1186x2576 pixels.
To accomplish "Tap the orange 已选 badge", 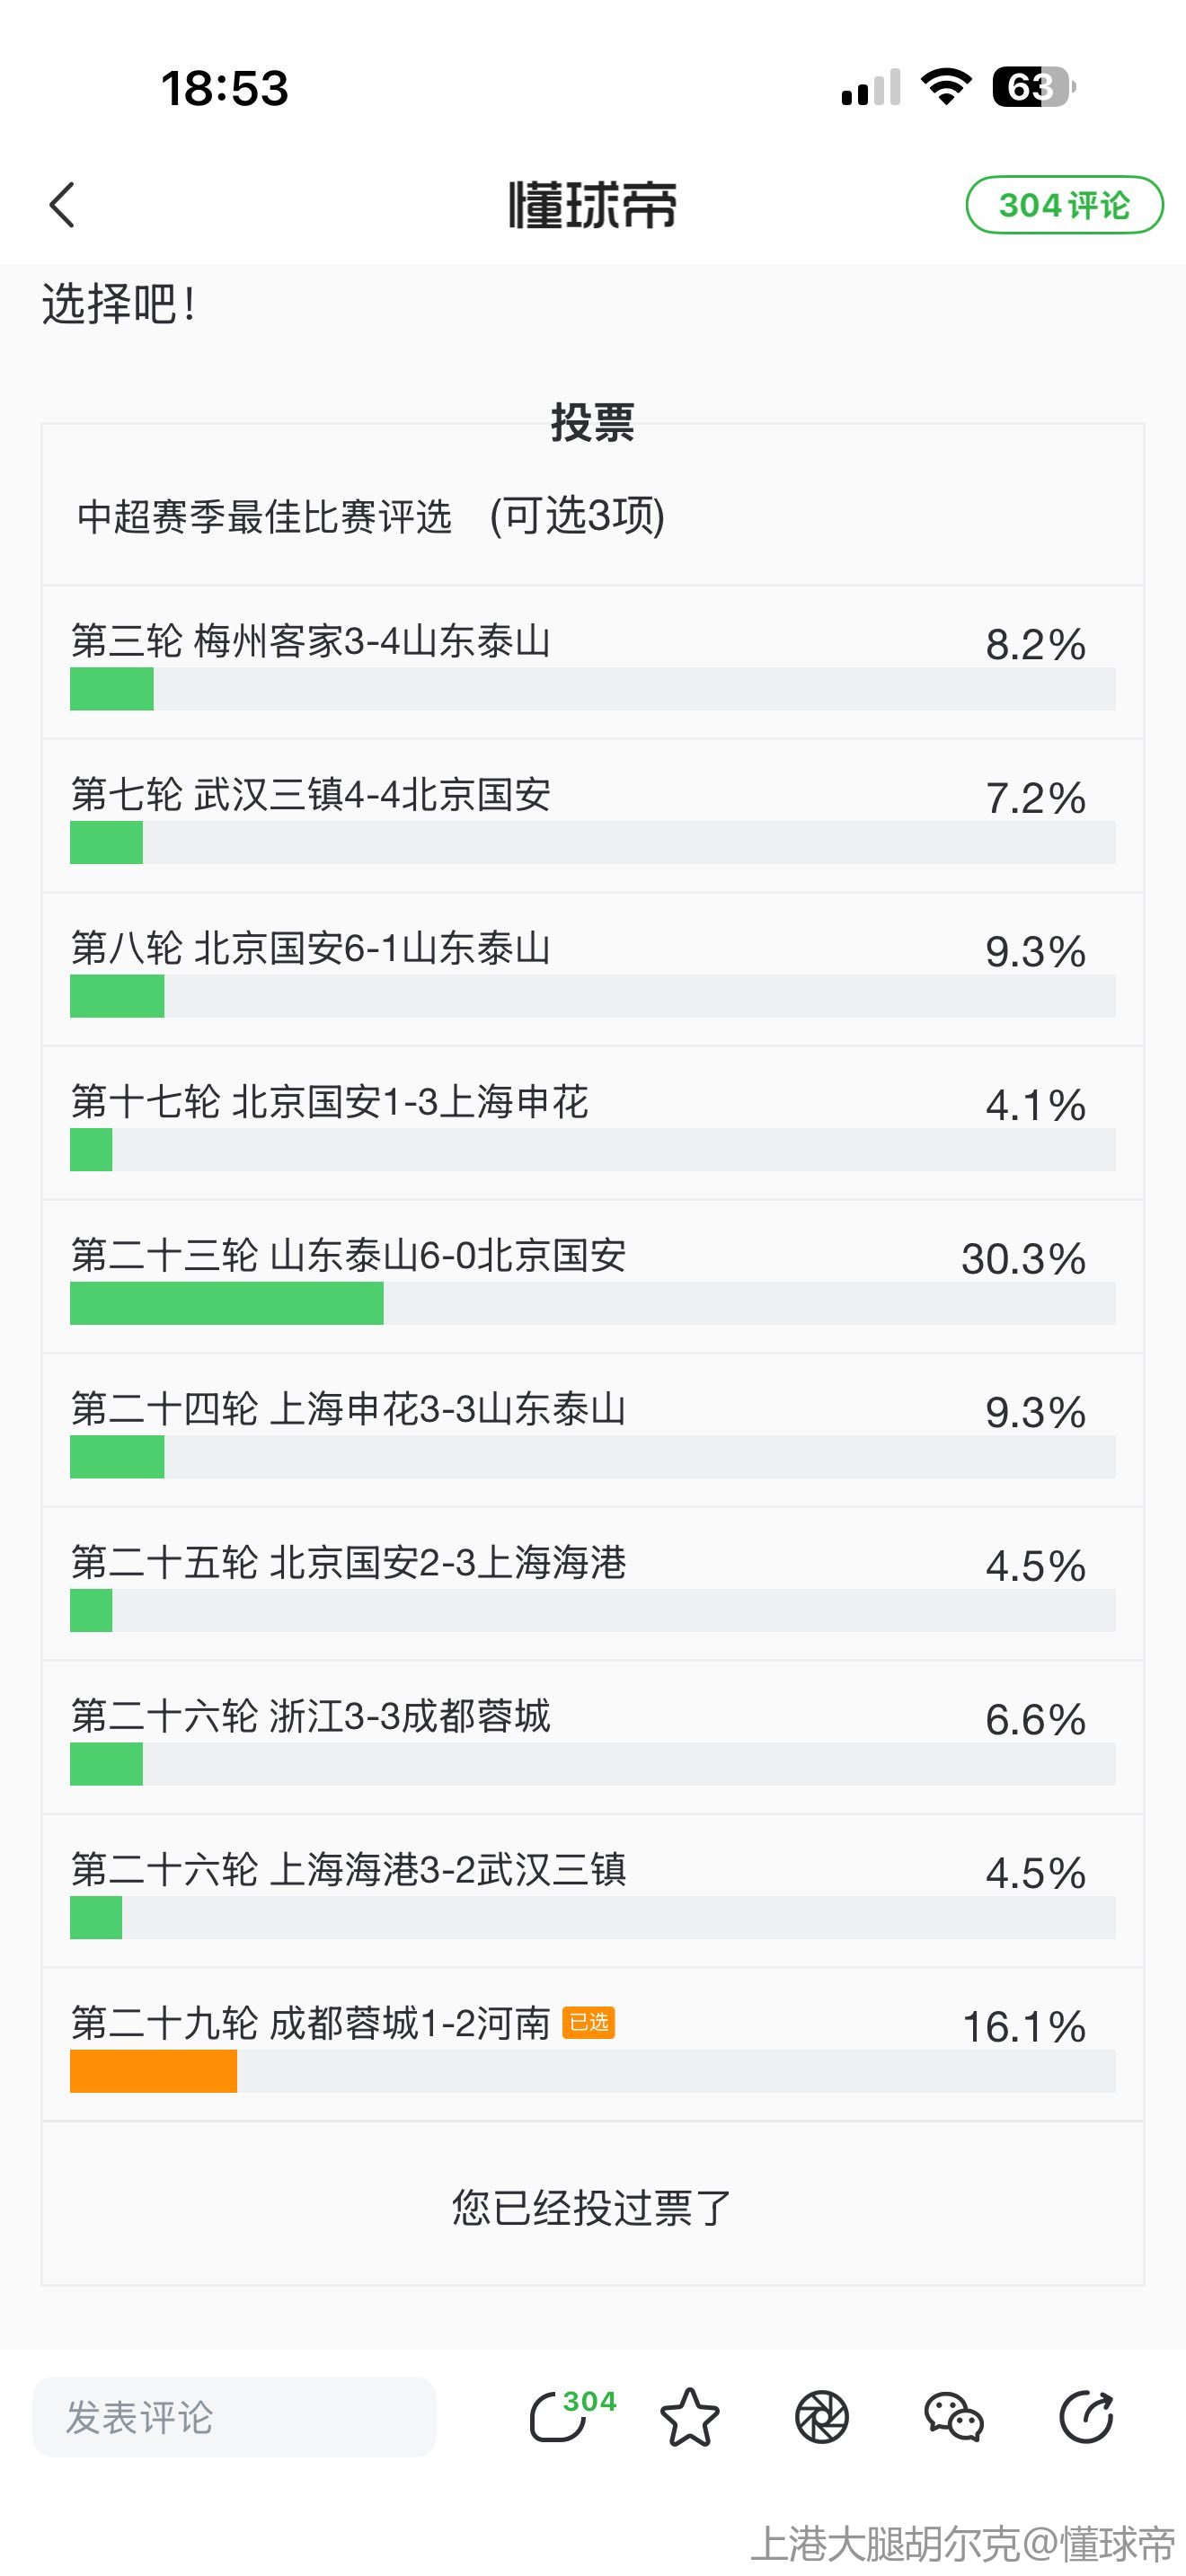I will (589, 2022).
